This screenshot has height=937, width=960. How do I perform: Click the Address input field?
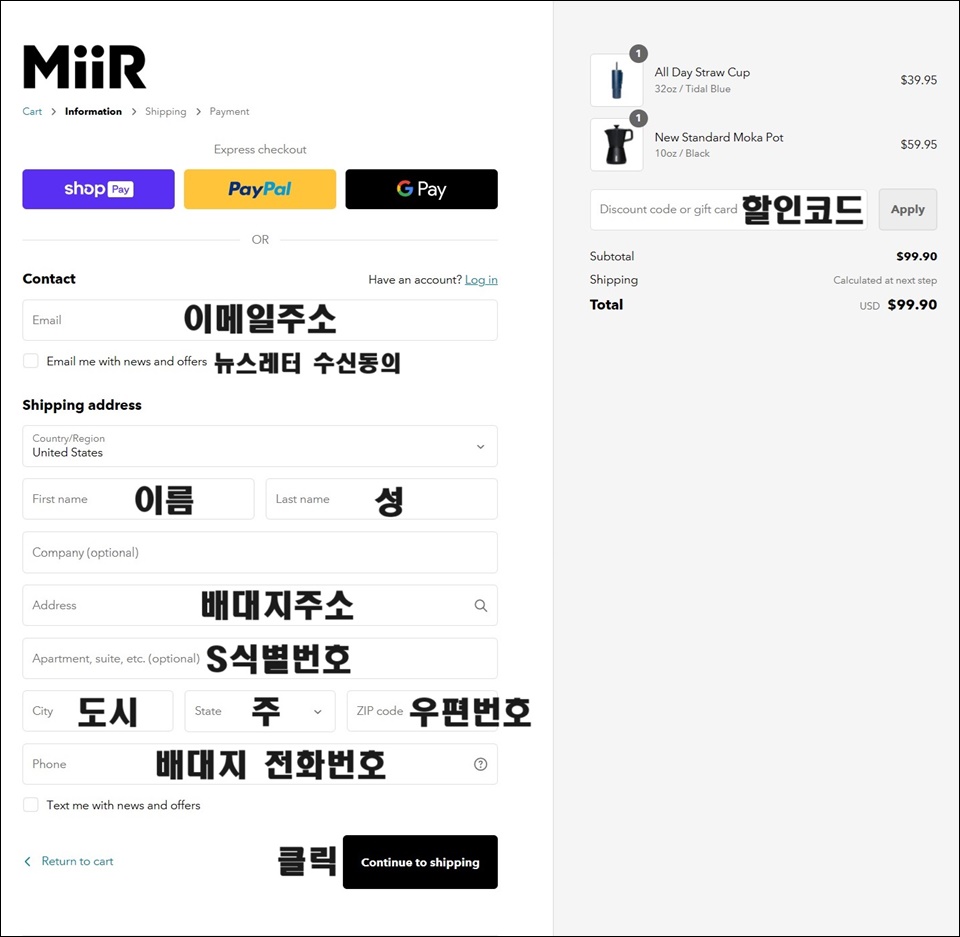pos(260,606)
